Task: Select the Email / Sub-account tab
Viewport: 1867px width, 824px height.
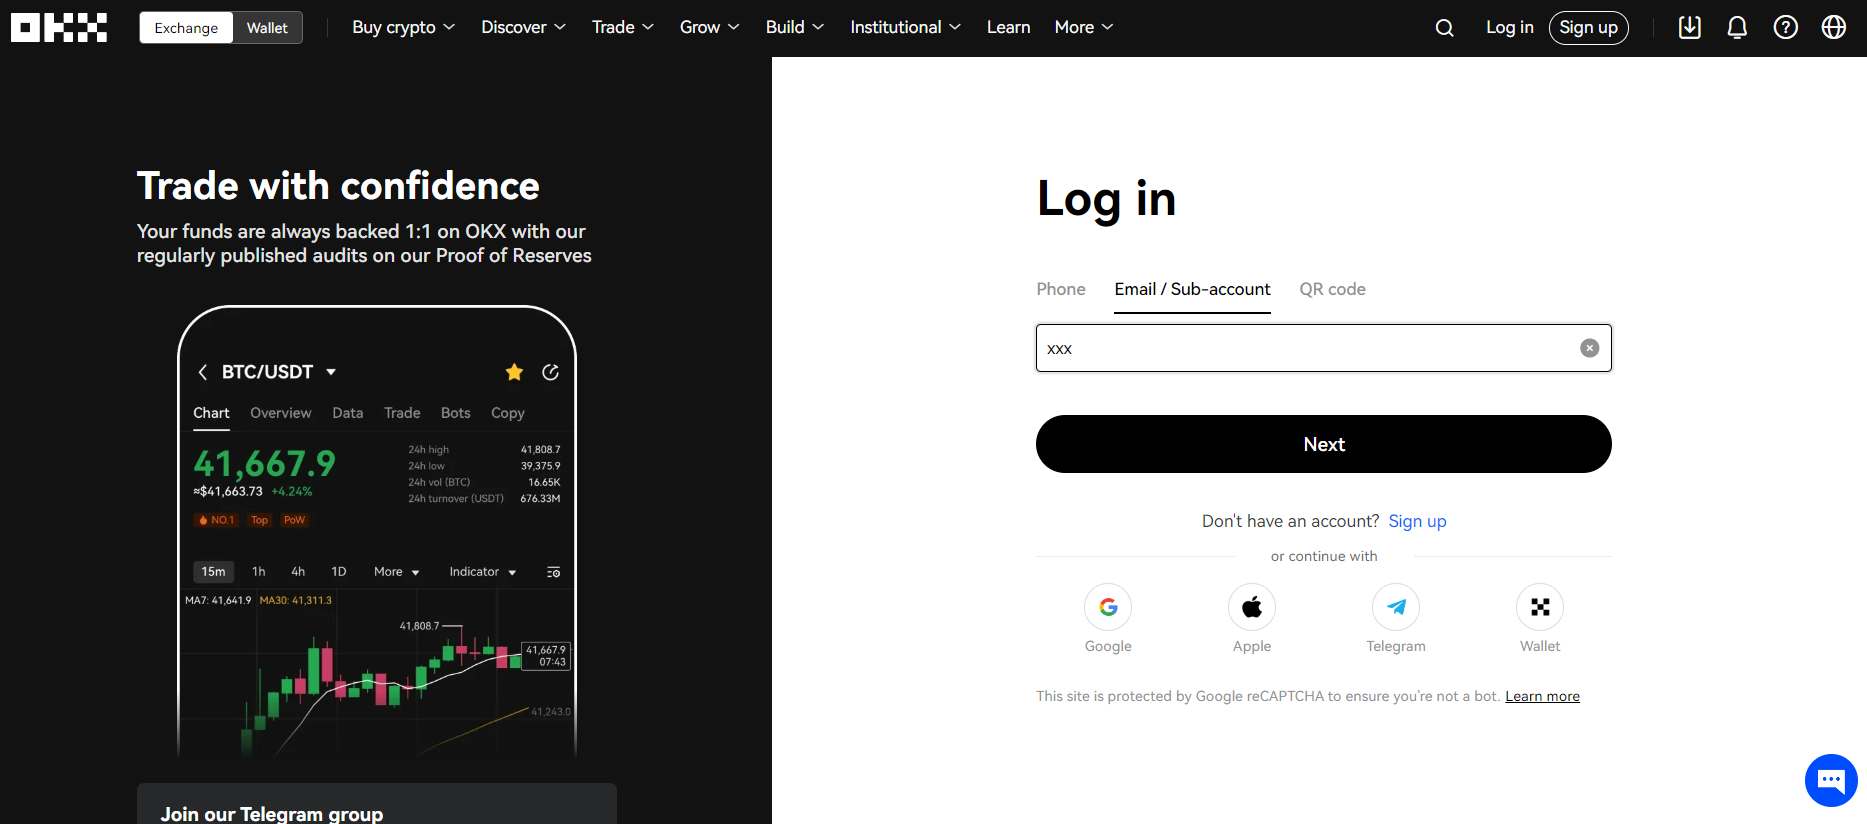Action: click(x=1192, y=289)
